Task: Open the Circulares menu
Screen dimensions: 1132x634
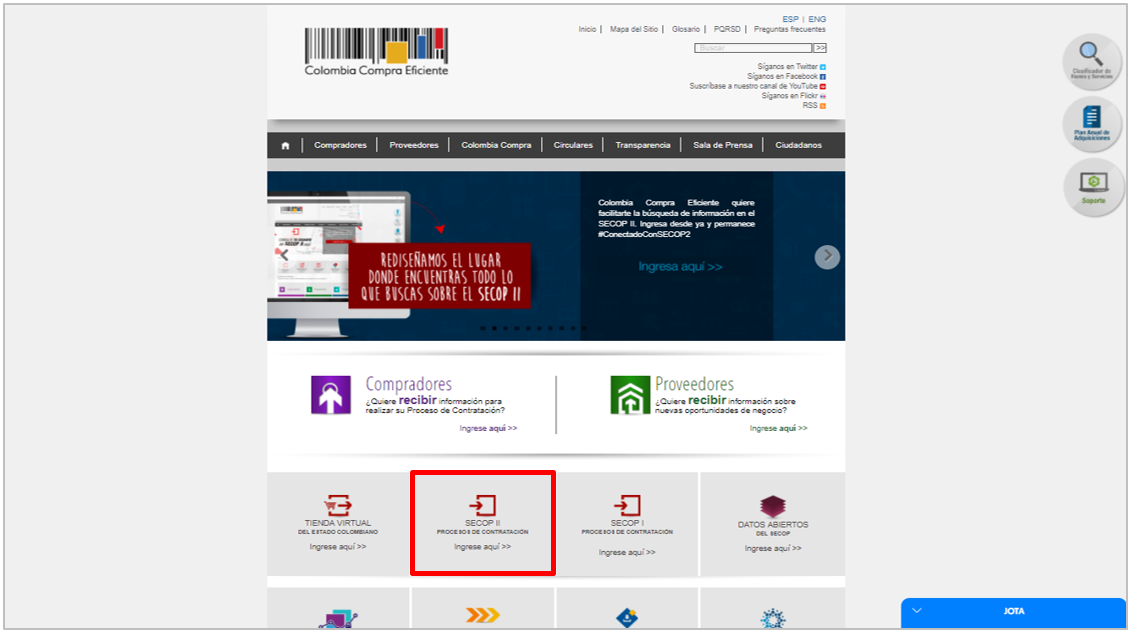Action: coord(573,145)
